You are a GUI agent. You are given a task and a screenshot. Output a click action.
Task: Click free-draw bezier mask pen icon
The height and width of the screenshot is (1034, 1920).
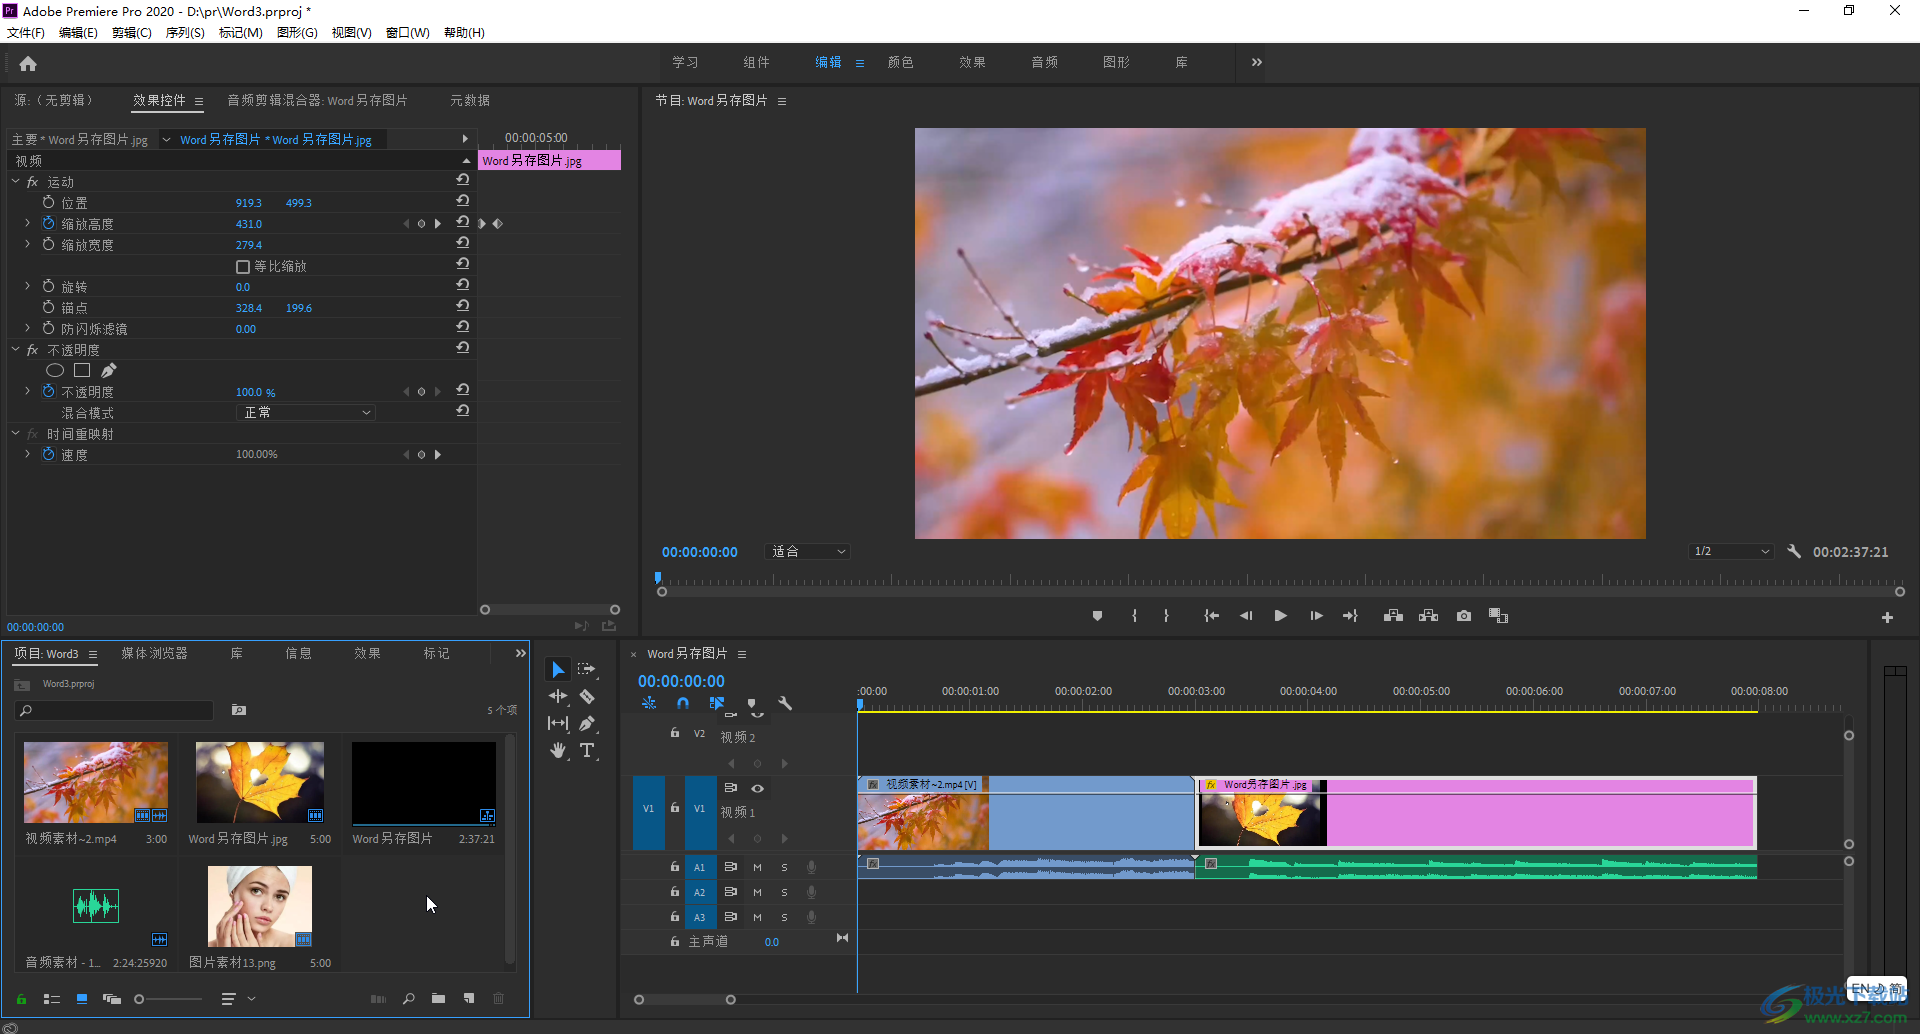(x=109, y=371)
